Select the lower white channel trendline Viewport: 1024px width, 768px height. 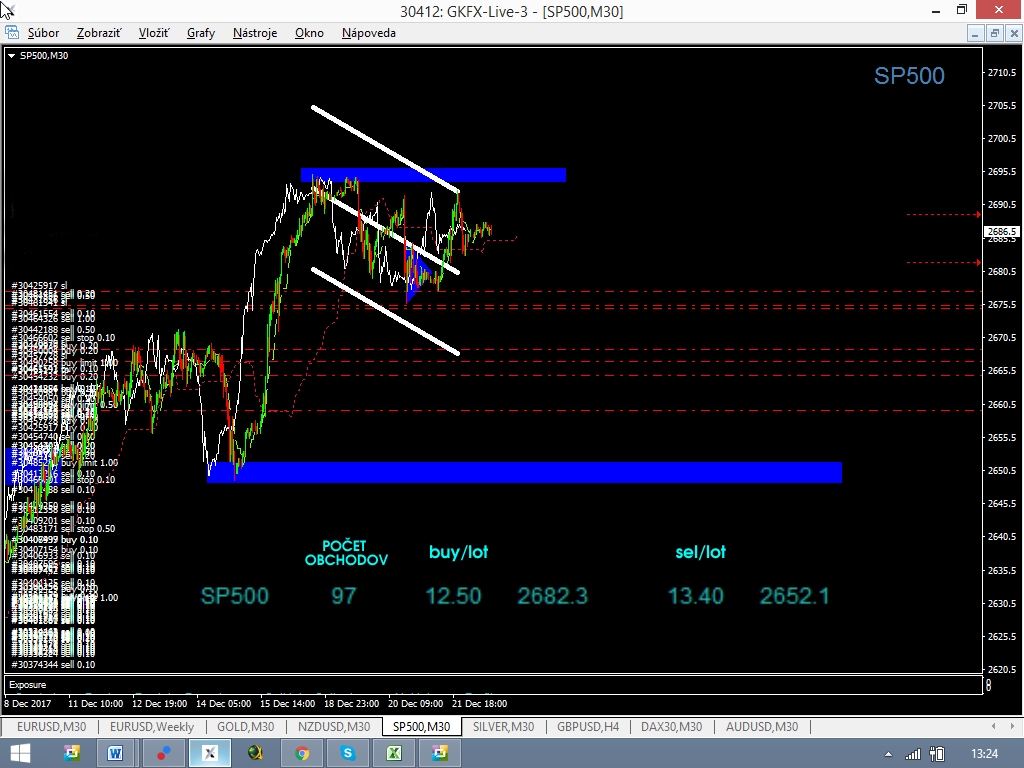pyautogui.click(x=385, y=311)
